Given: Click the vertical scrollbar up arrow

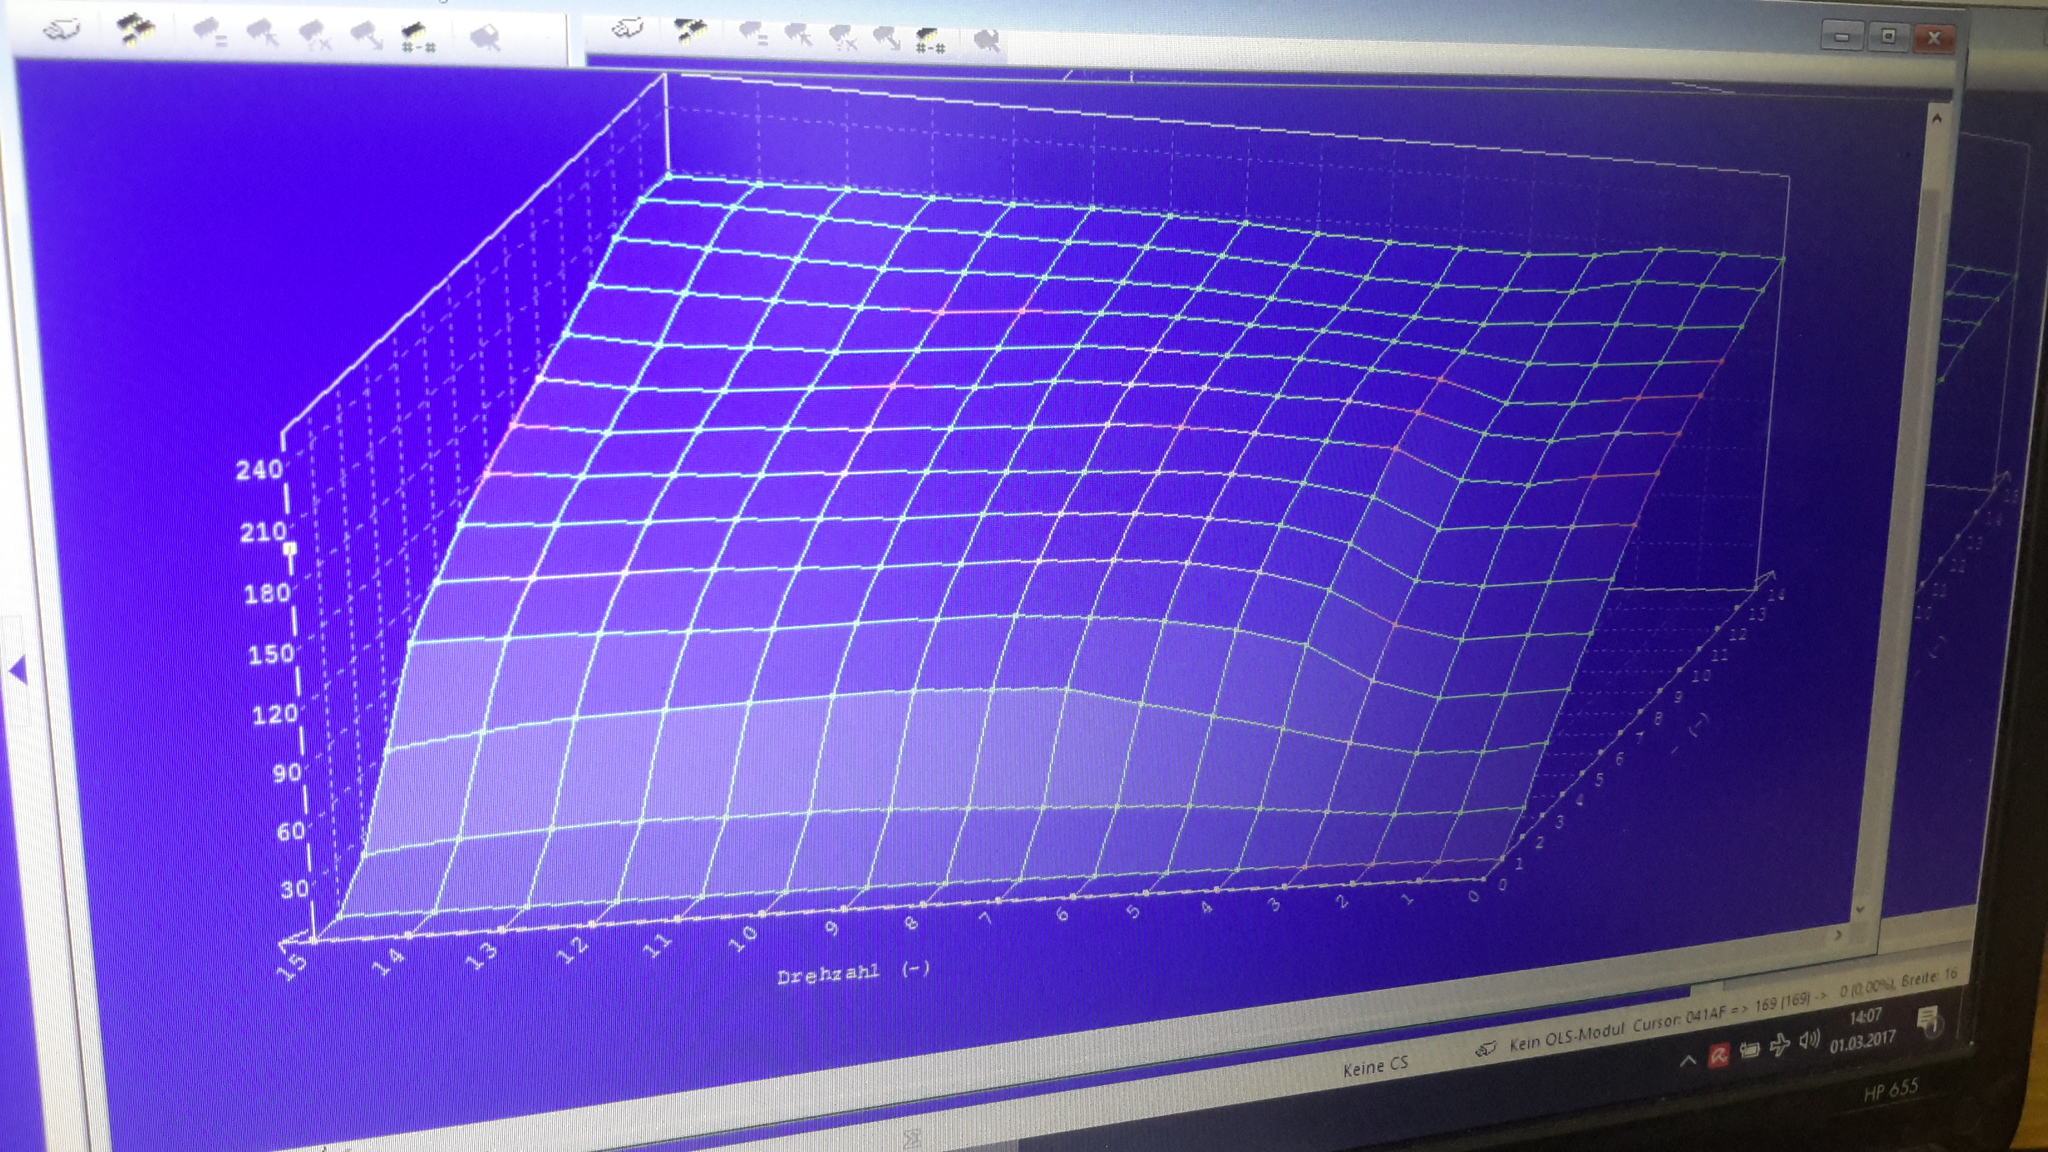Looking at the screenshot, I should pyautogui.click(x=1937, y=119).
